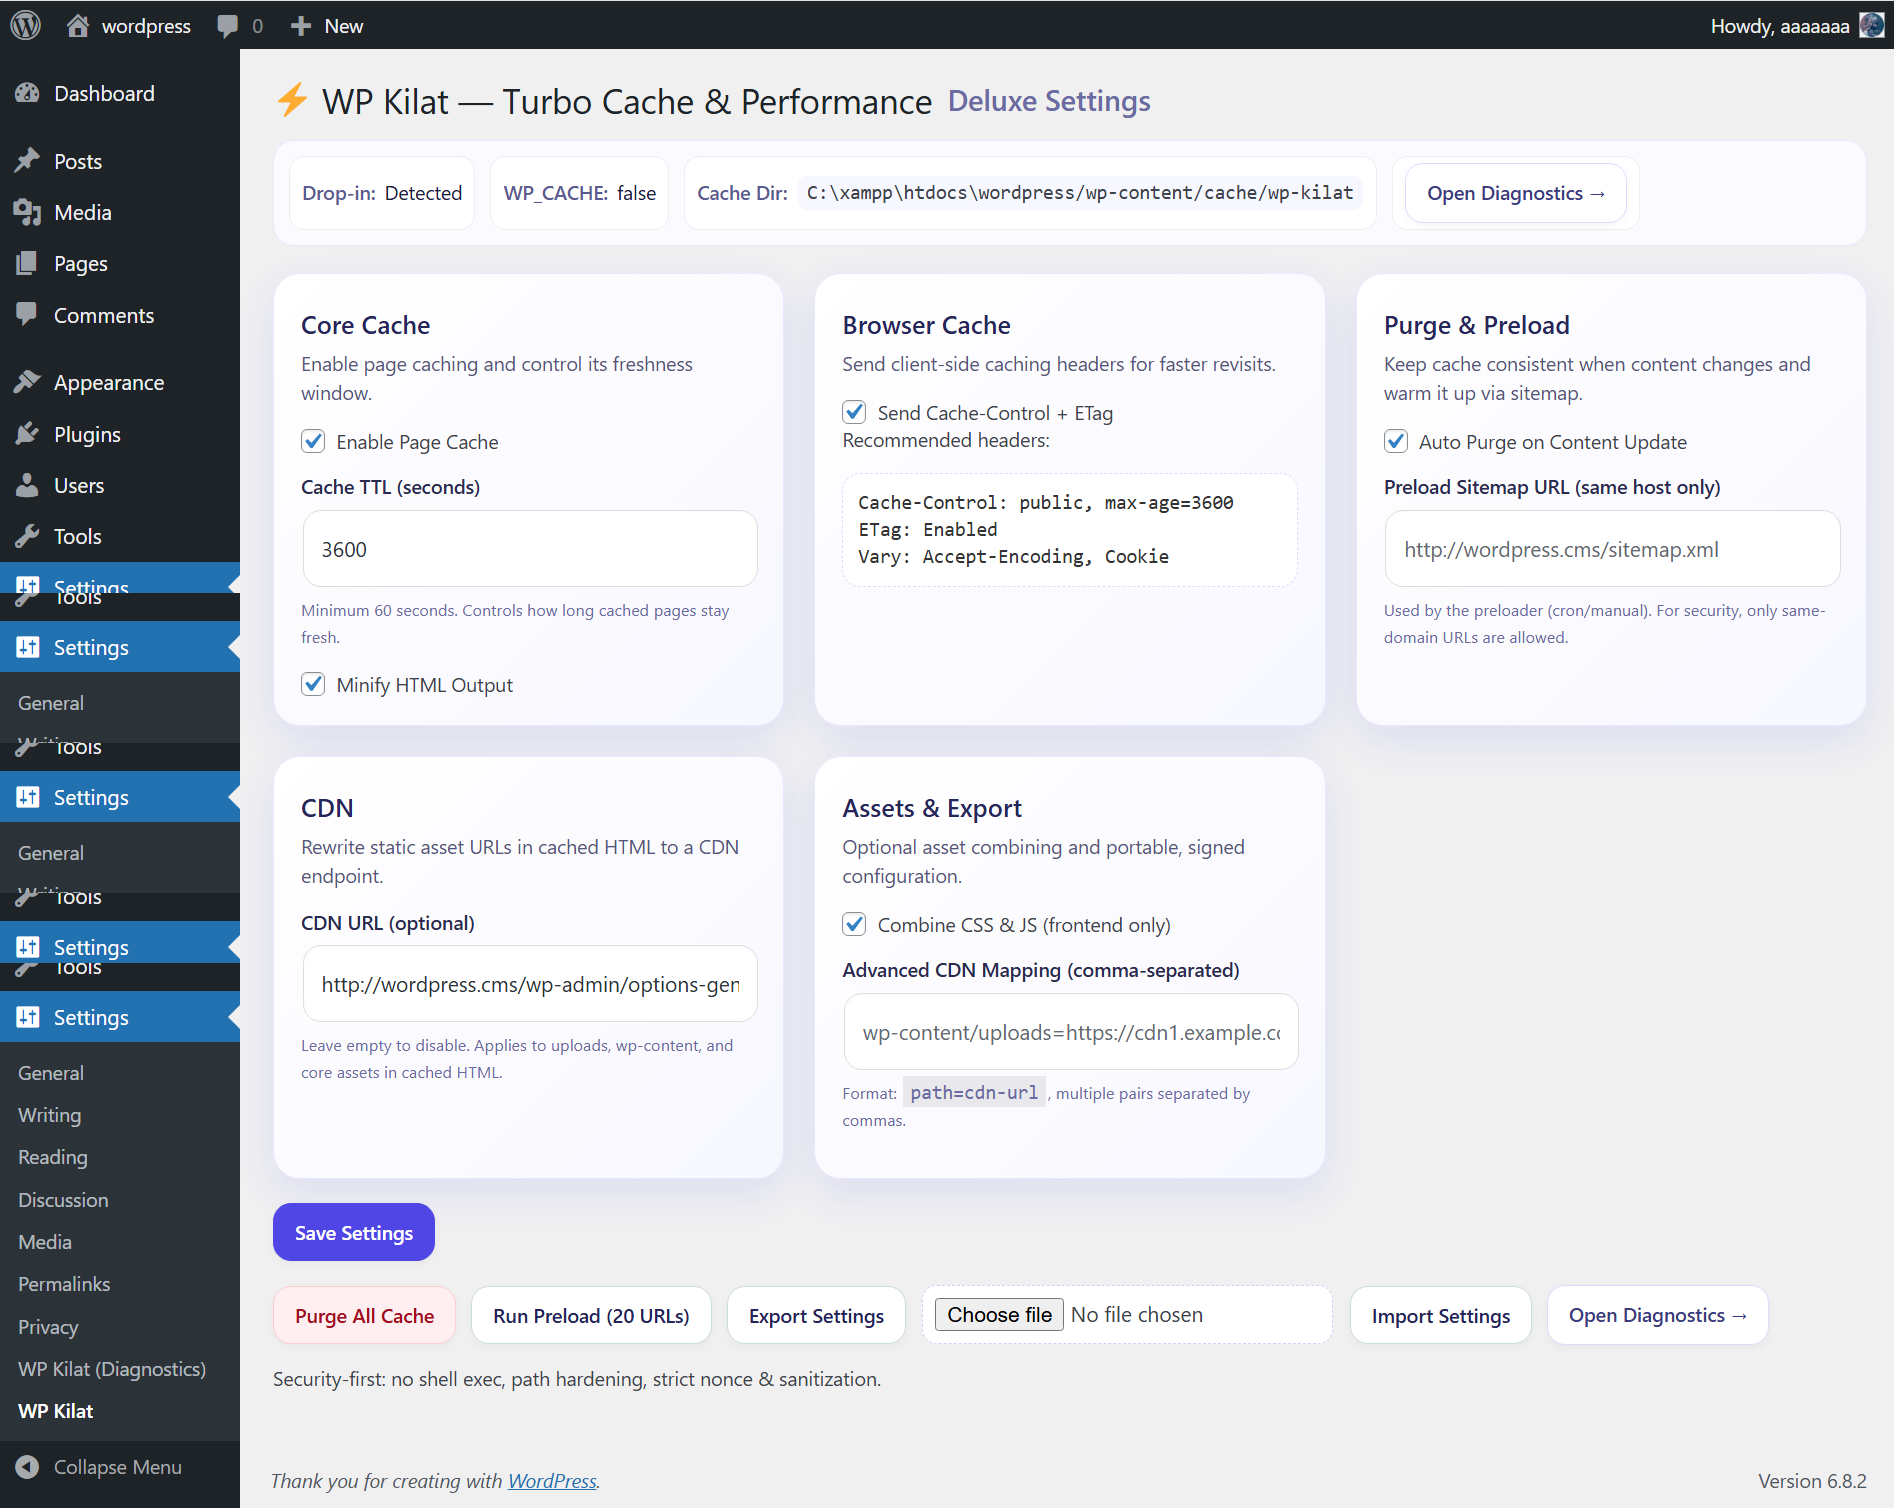Screen dimensions: 1894x1508
Task: Click the CDN URL optional field
Action: point(530,984)
